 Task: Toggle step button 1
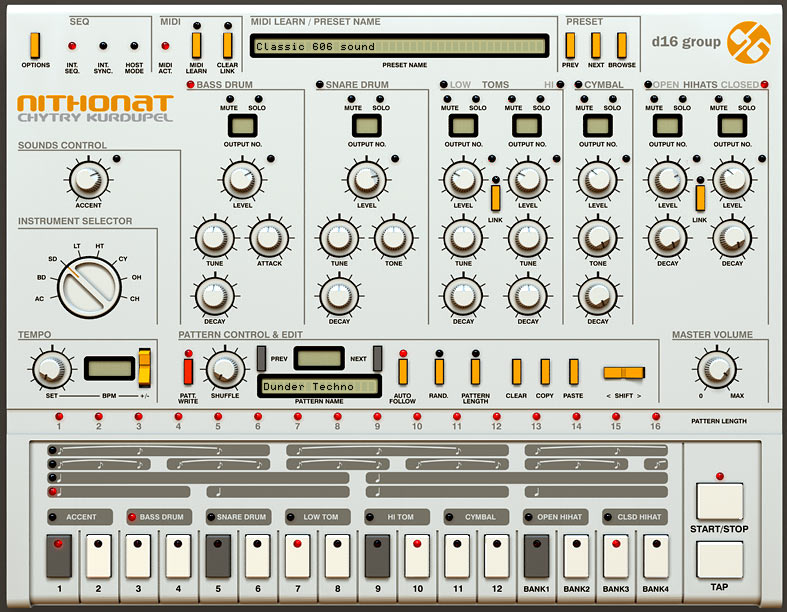coord(59,556)
